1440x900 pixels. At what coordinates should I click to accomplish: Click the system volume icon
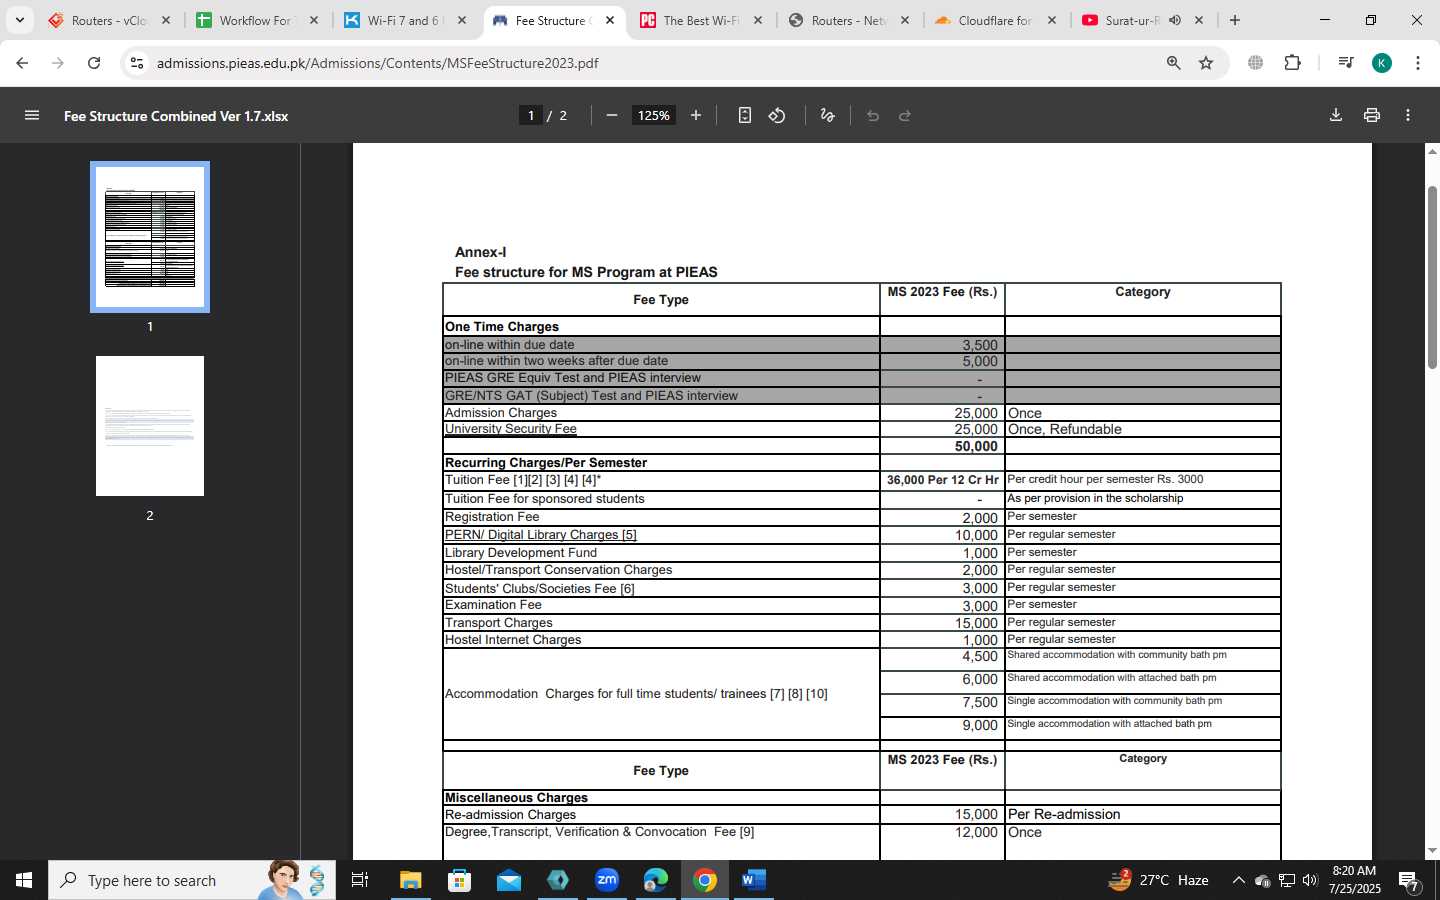click(x=1311, y=880)
